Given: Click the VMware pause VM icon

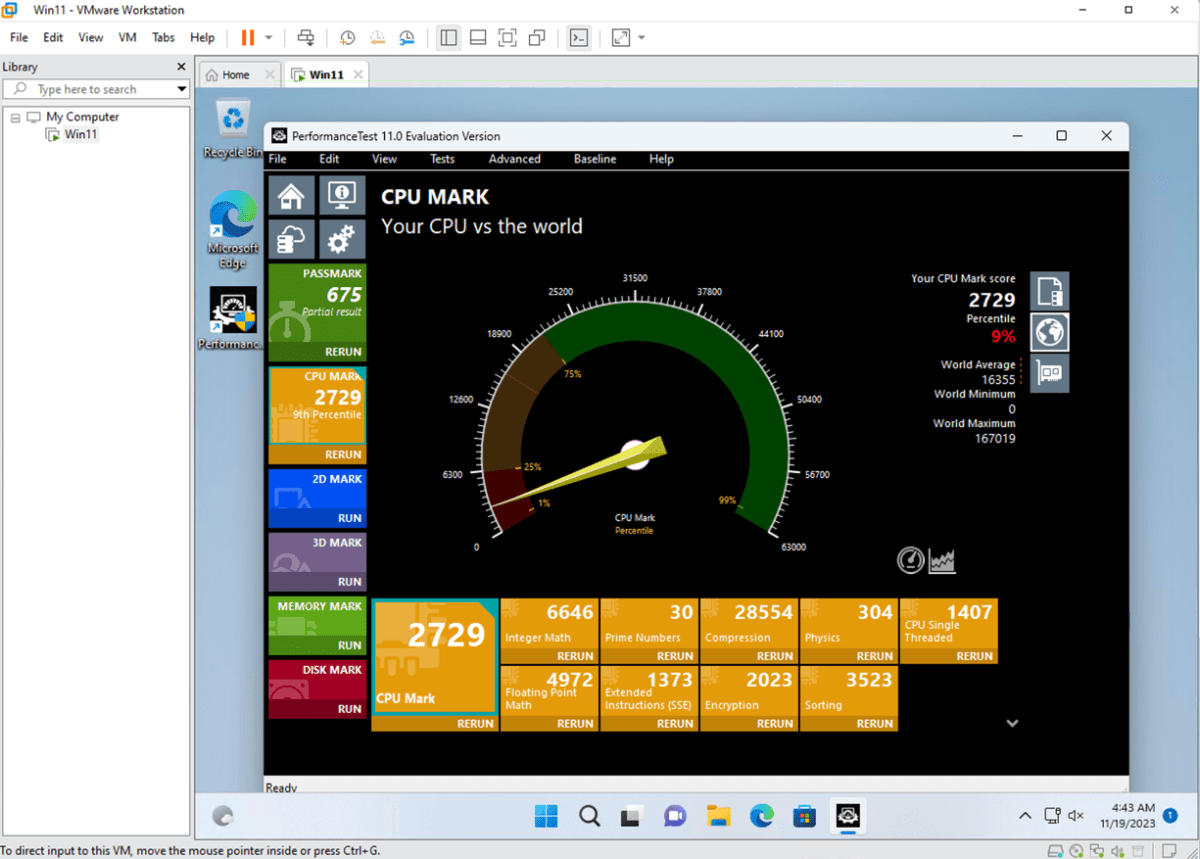Looking at the screenshot, I should click(x=247, y=38).
